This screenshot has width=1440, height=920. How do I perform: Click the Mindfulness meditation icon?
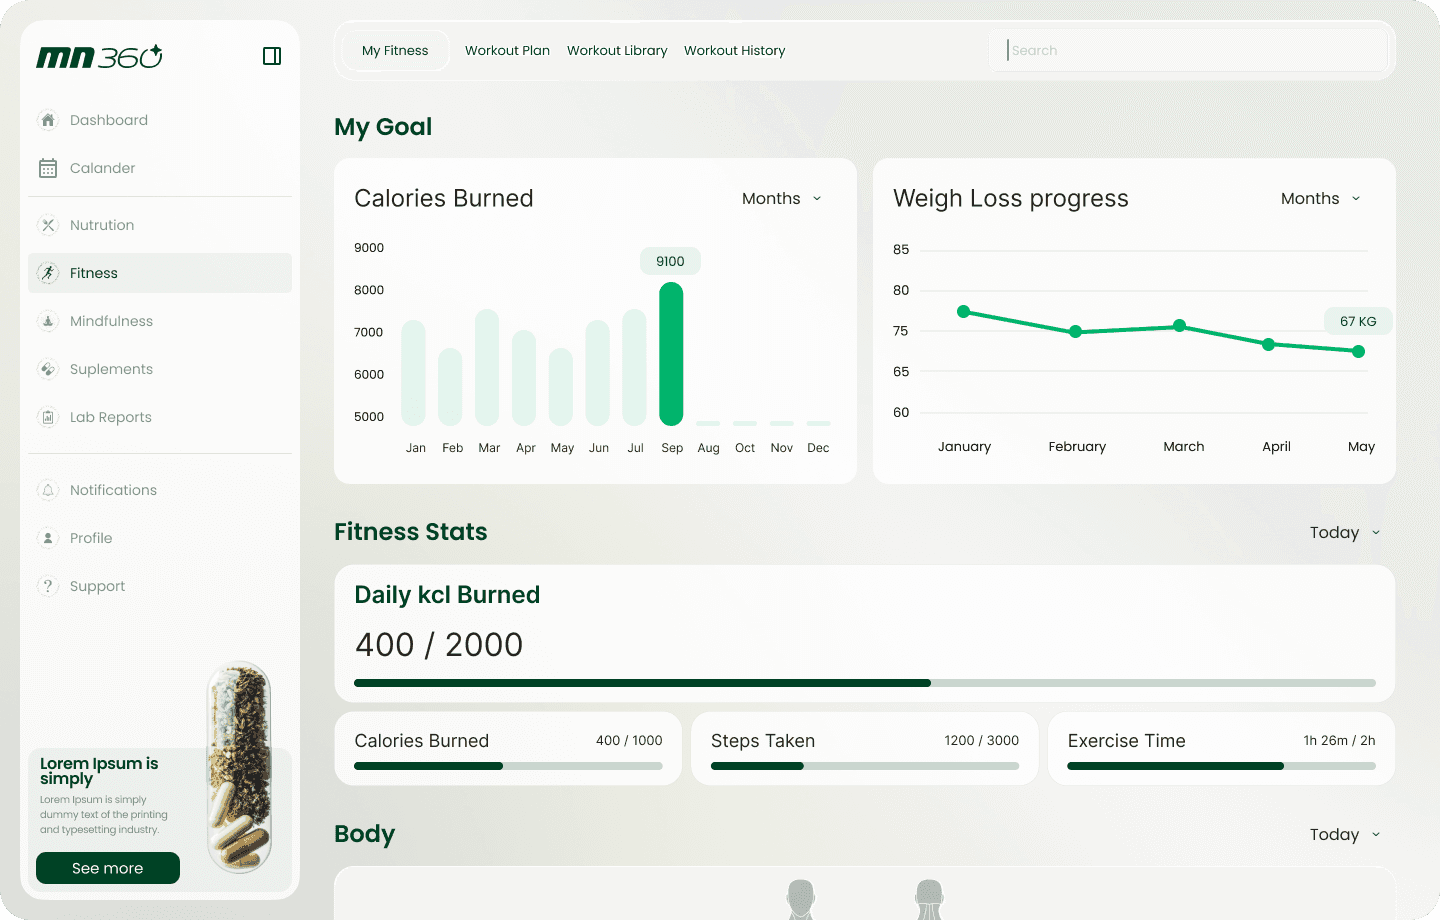[48, 321]
